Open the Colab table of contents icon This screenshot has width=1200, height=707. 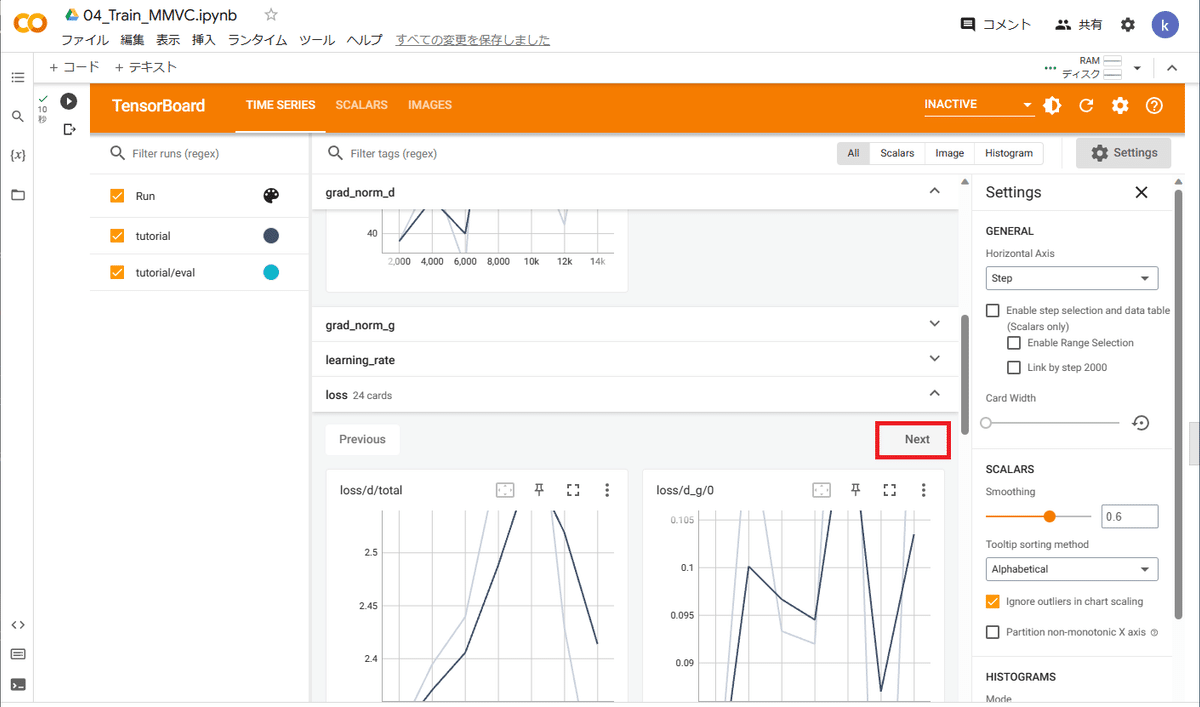[17, 77]
